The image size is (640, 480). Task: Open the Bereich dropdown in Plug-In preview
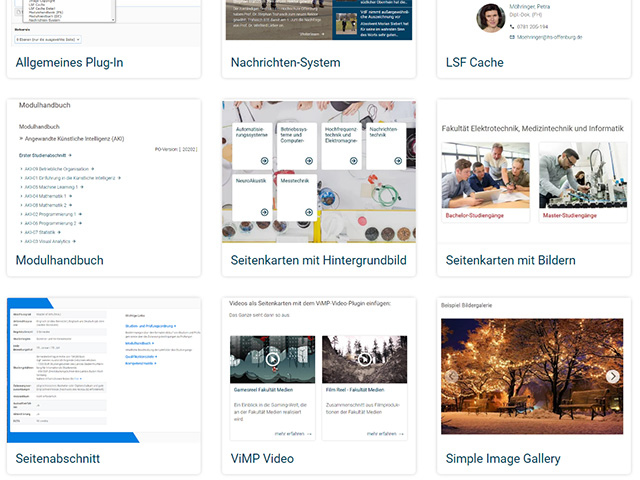coord(48,40)
